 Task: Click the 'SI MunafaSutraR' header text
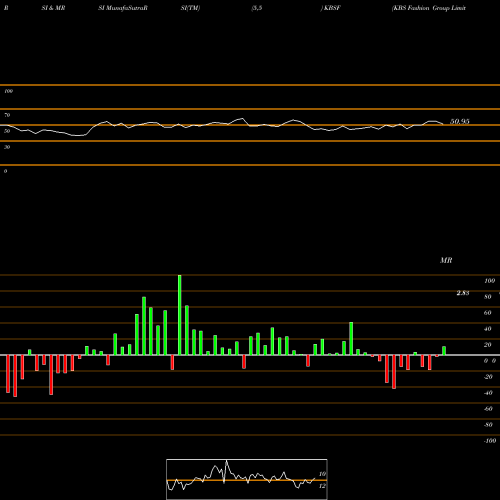pyautogui.click(x=123, y=8)
